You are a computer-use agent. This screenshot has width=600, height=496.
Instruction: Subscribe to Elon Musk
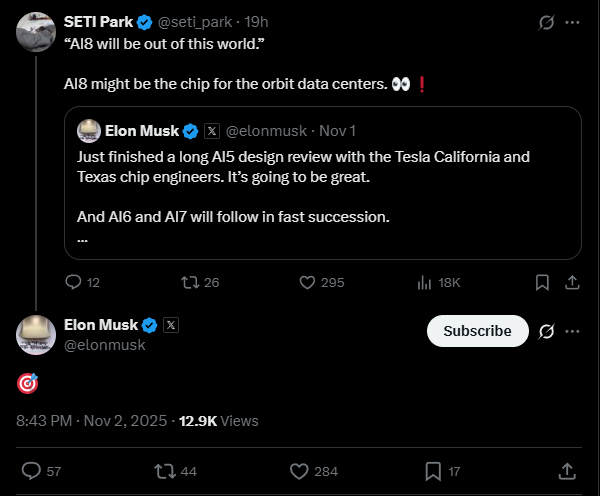pyautogui.click(x=477, y=331)
